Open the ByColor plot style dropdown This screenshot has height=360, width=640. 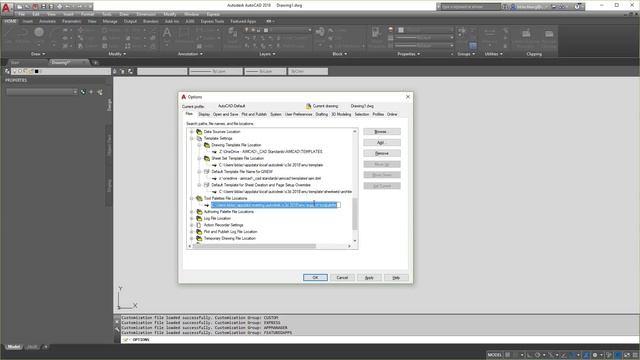[x=308, y=71]
